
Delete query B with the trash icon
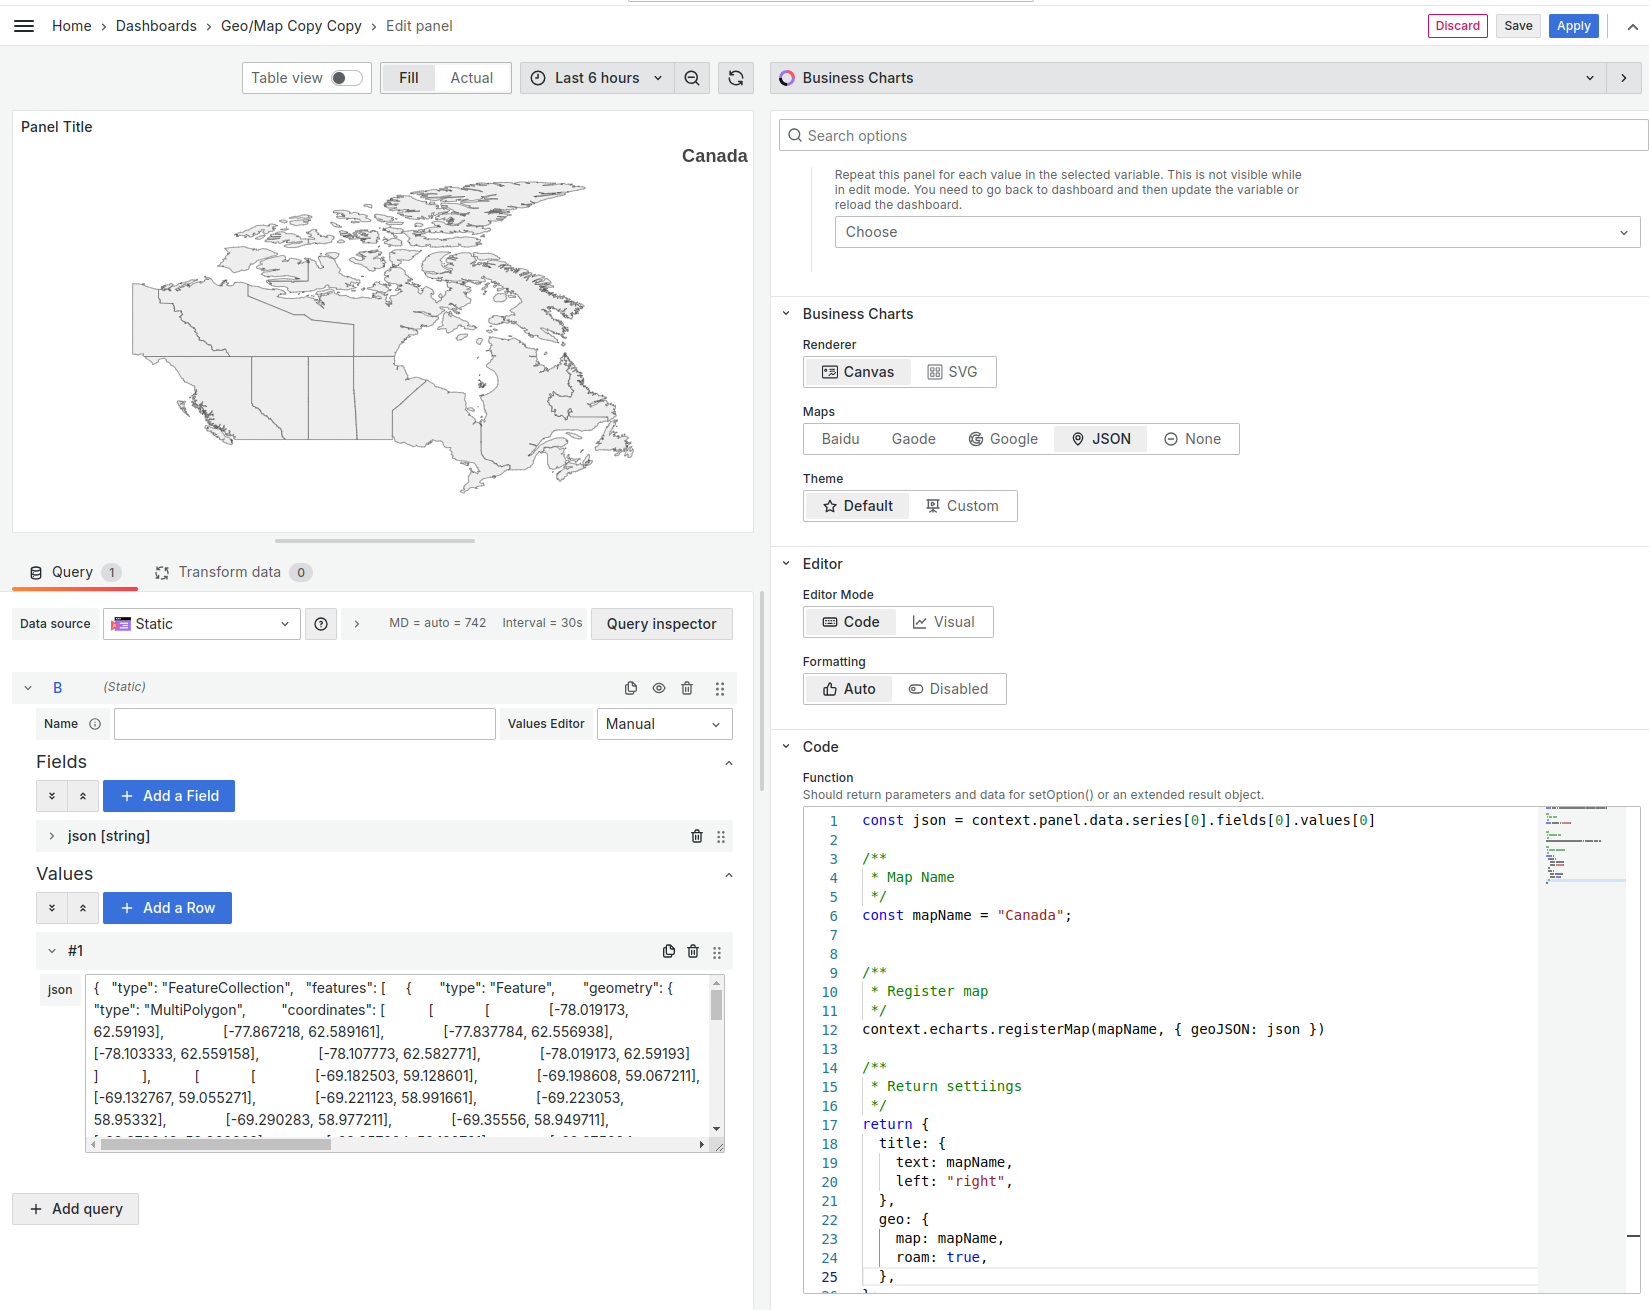687,688
